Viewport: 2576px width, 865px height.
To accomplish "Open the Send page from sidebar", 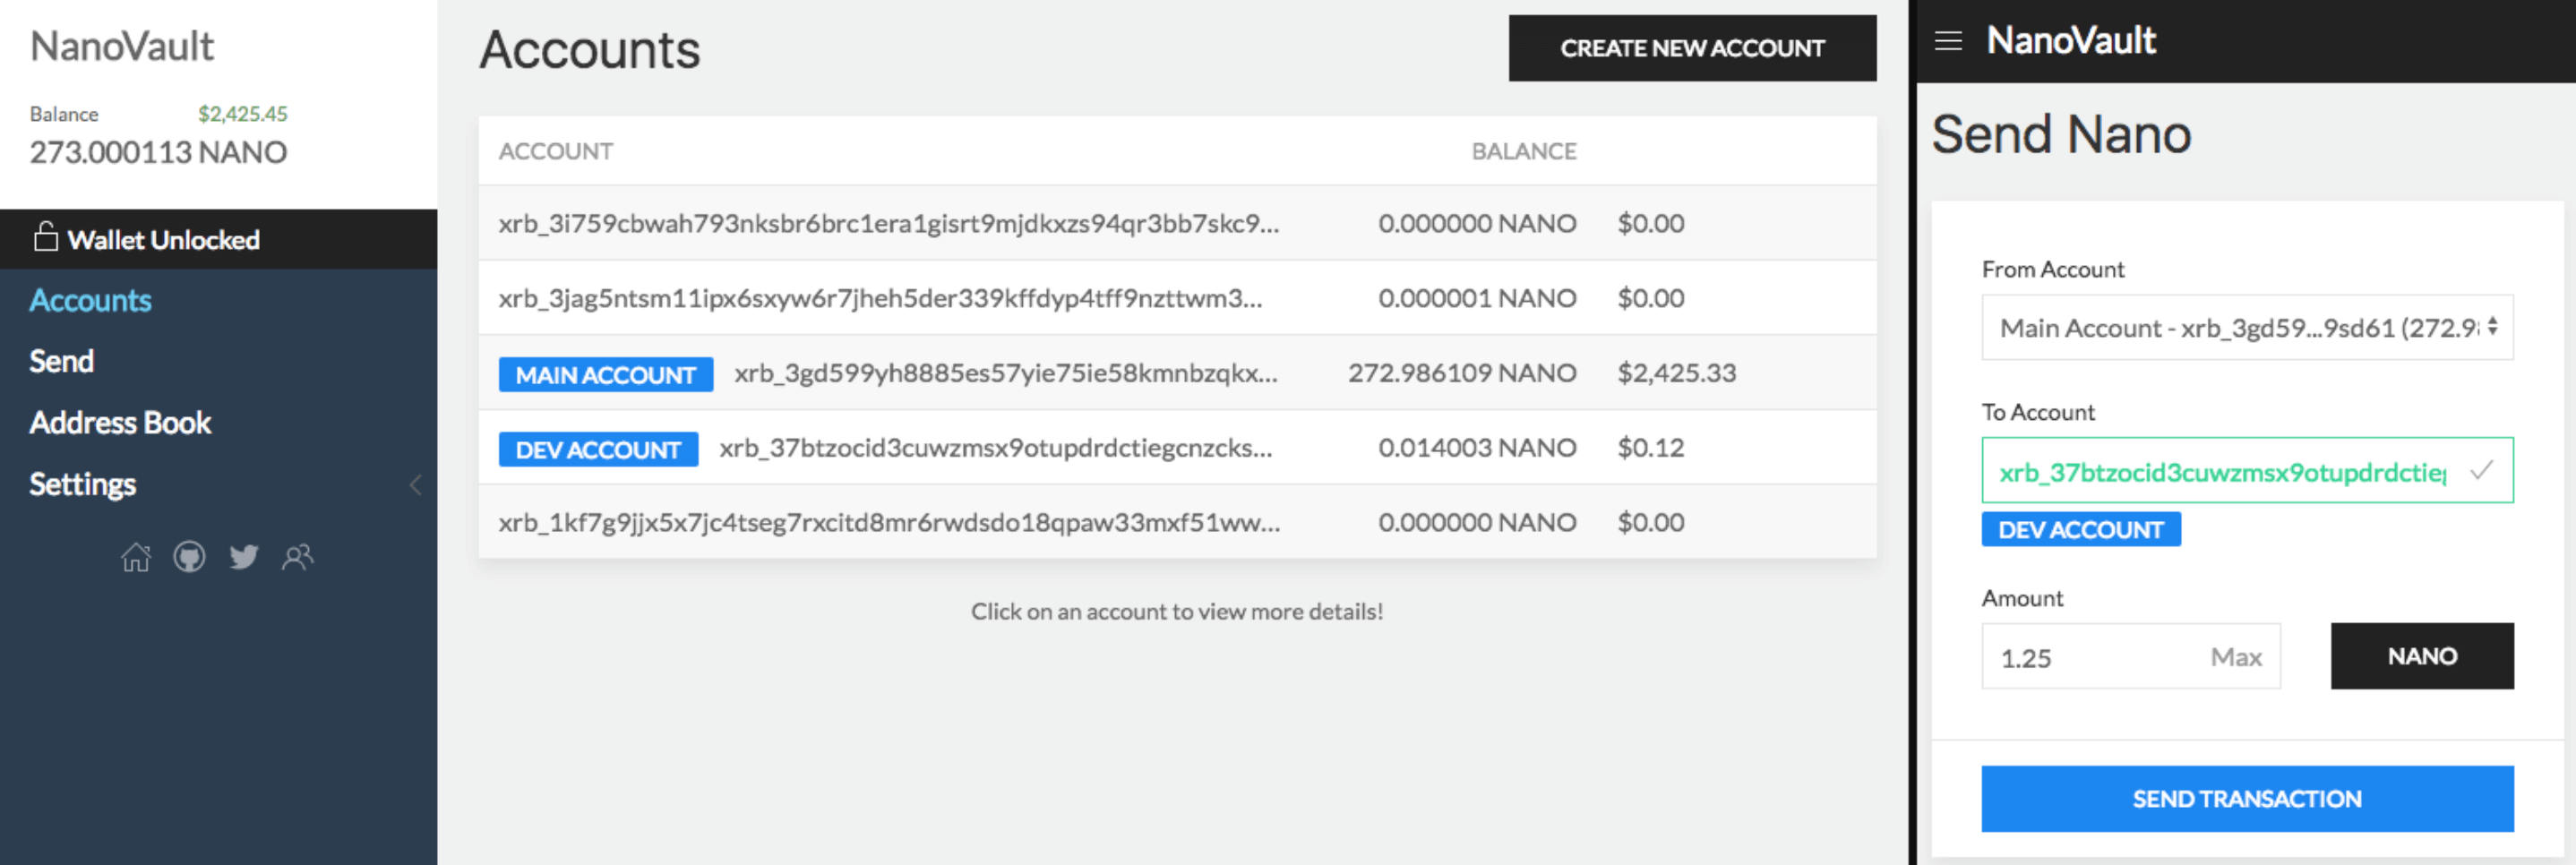I will click(61, 362).
